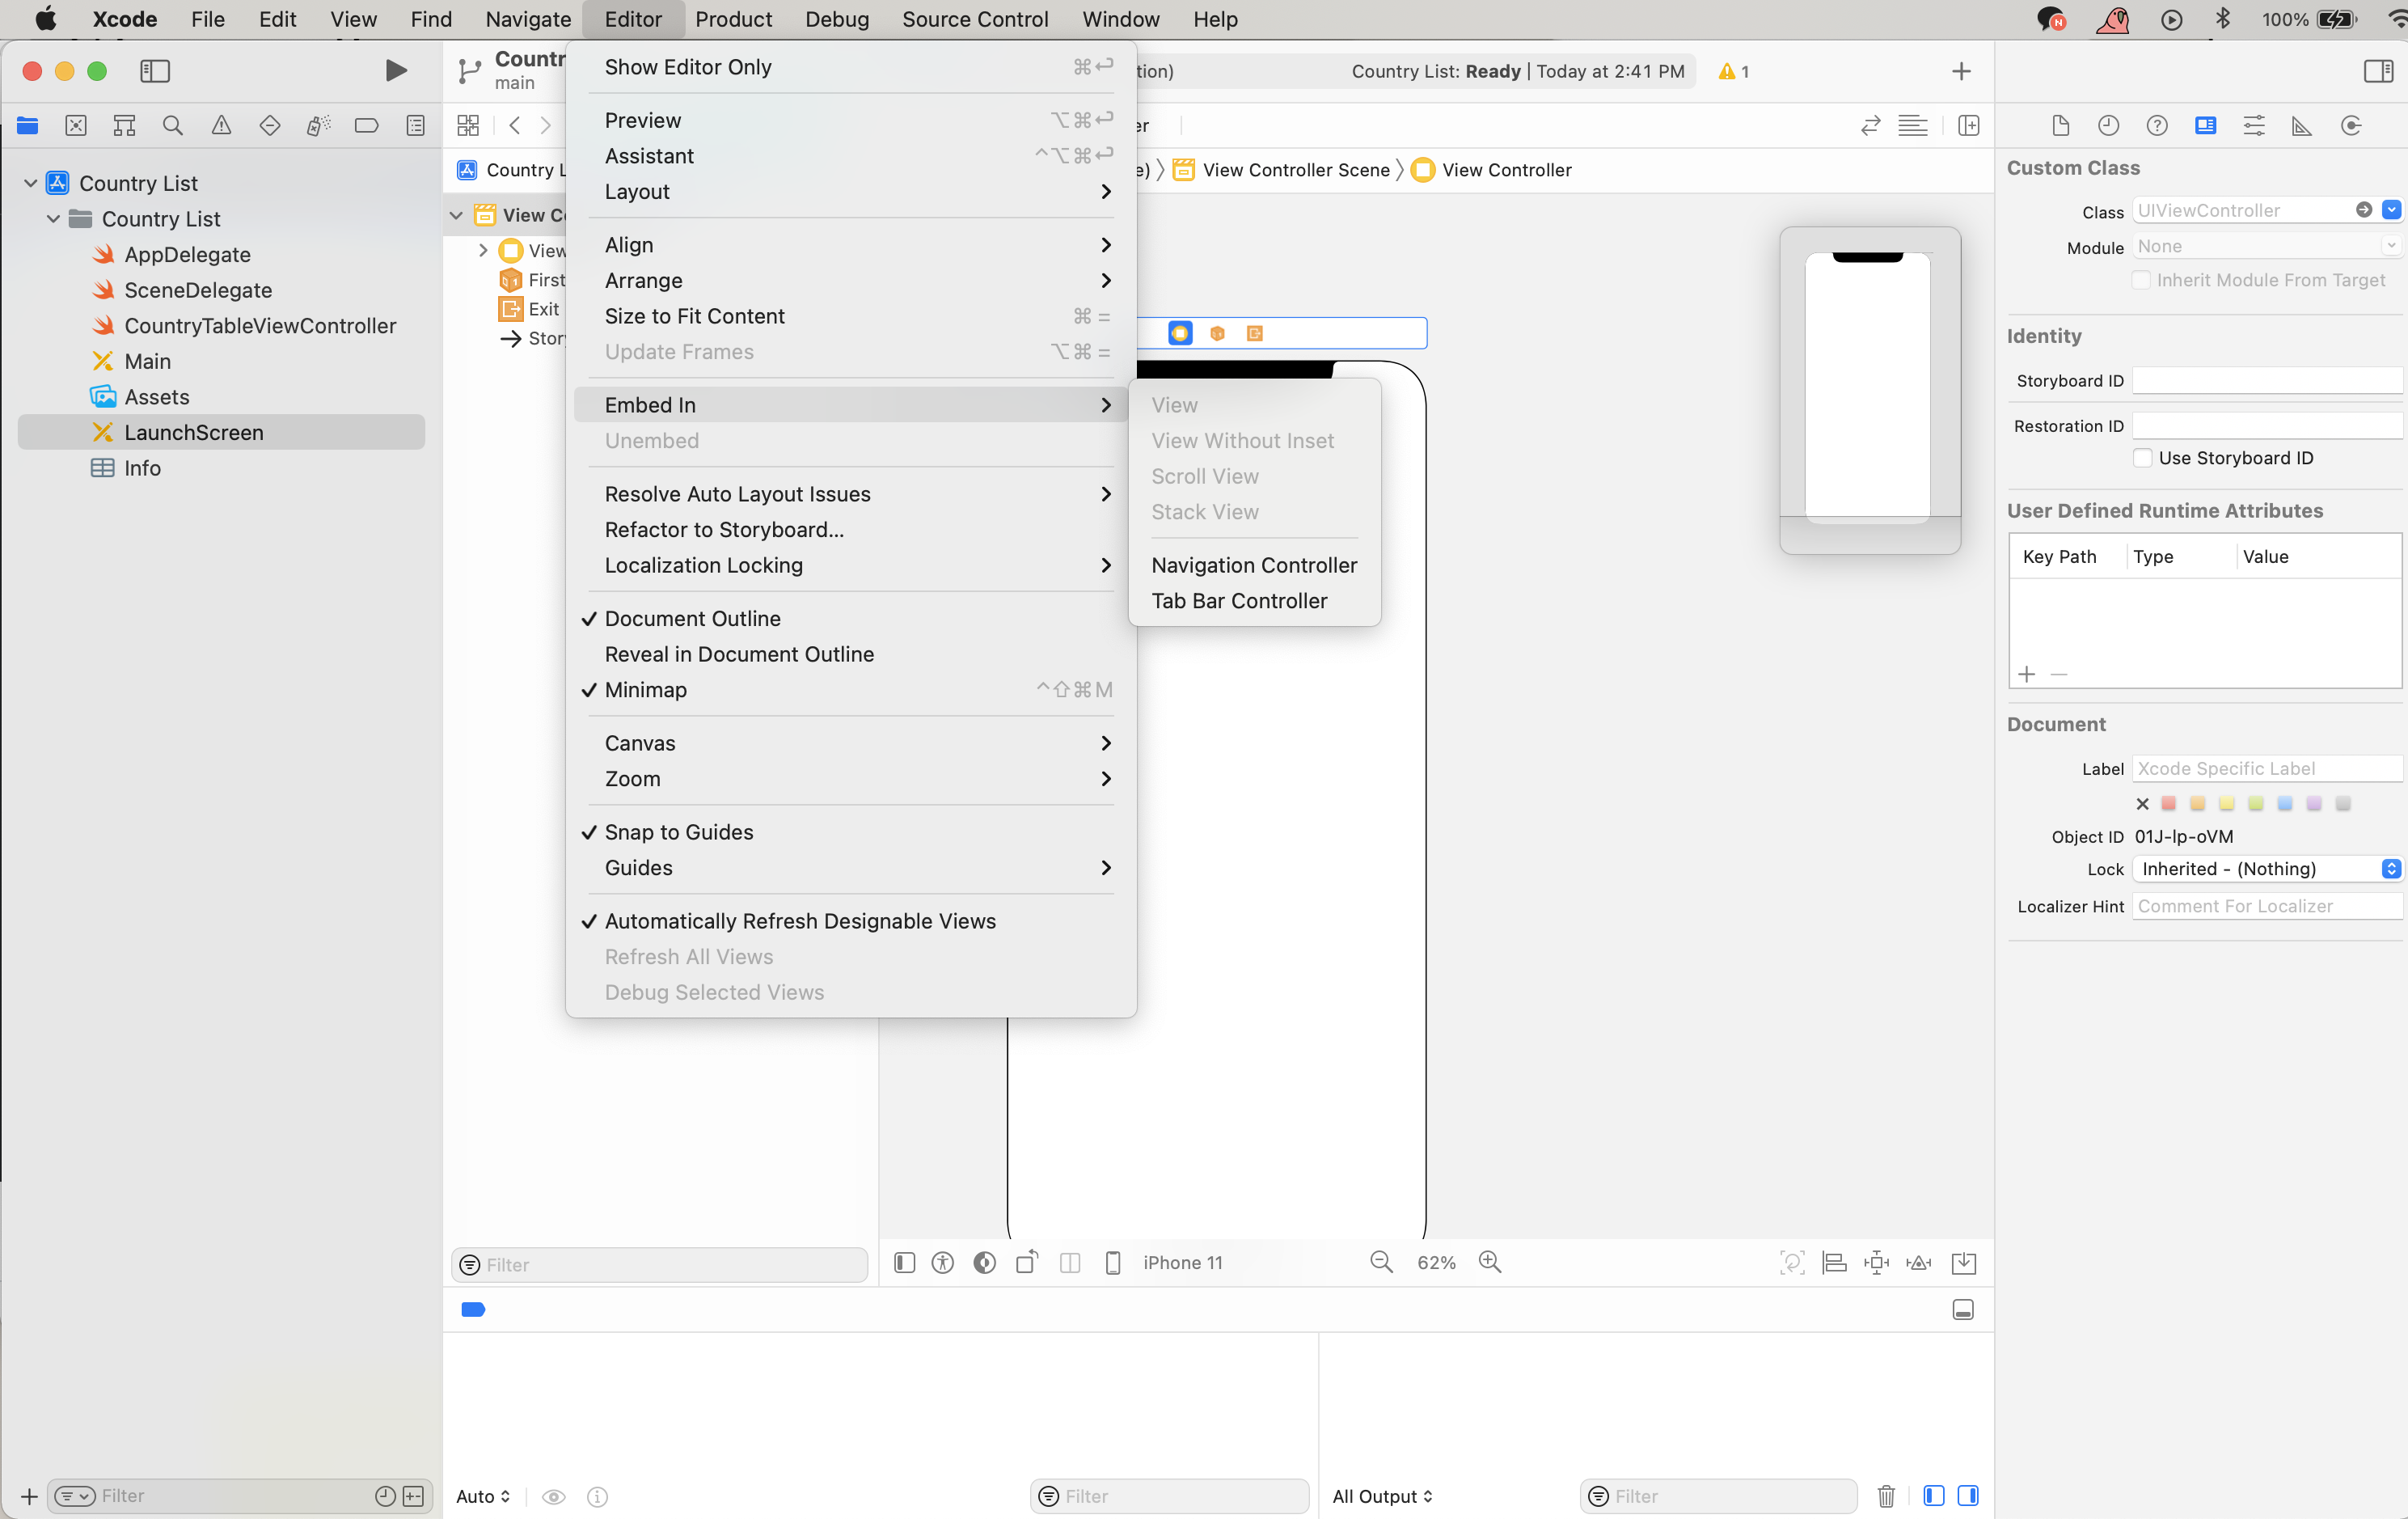Toggle the variables view pane button
This screenshot has height=1519, width=2408.
click(1933, 1495)
